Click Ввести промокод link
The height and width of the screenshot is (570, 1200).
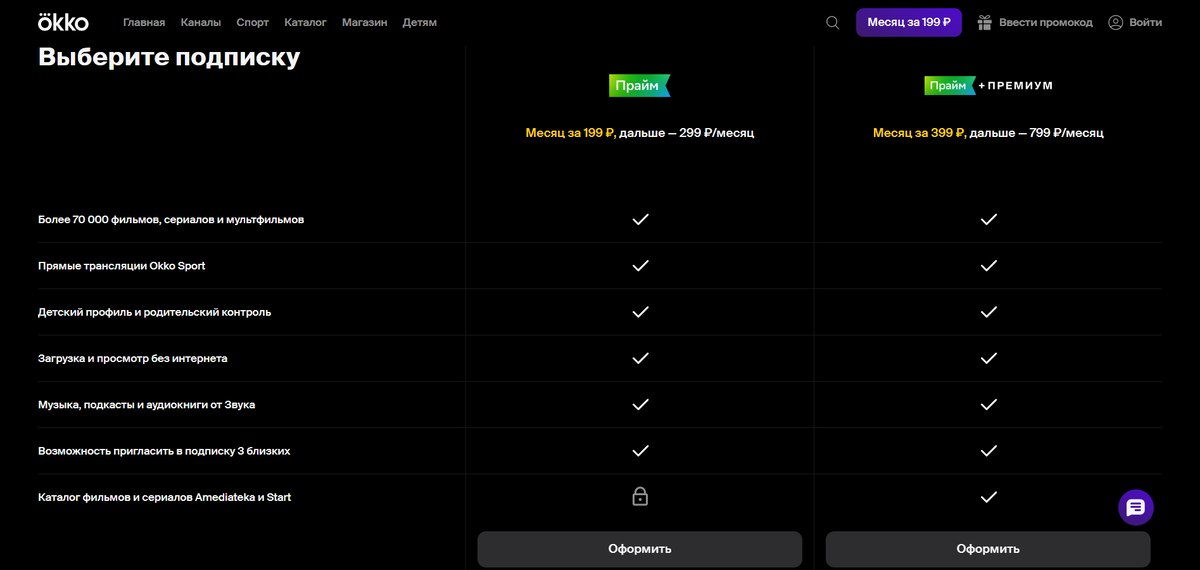point(1046,22)
